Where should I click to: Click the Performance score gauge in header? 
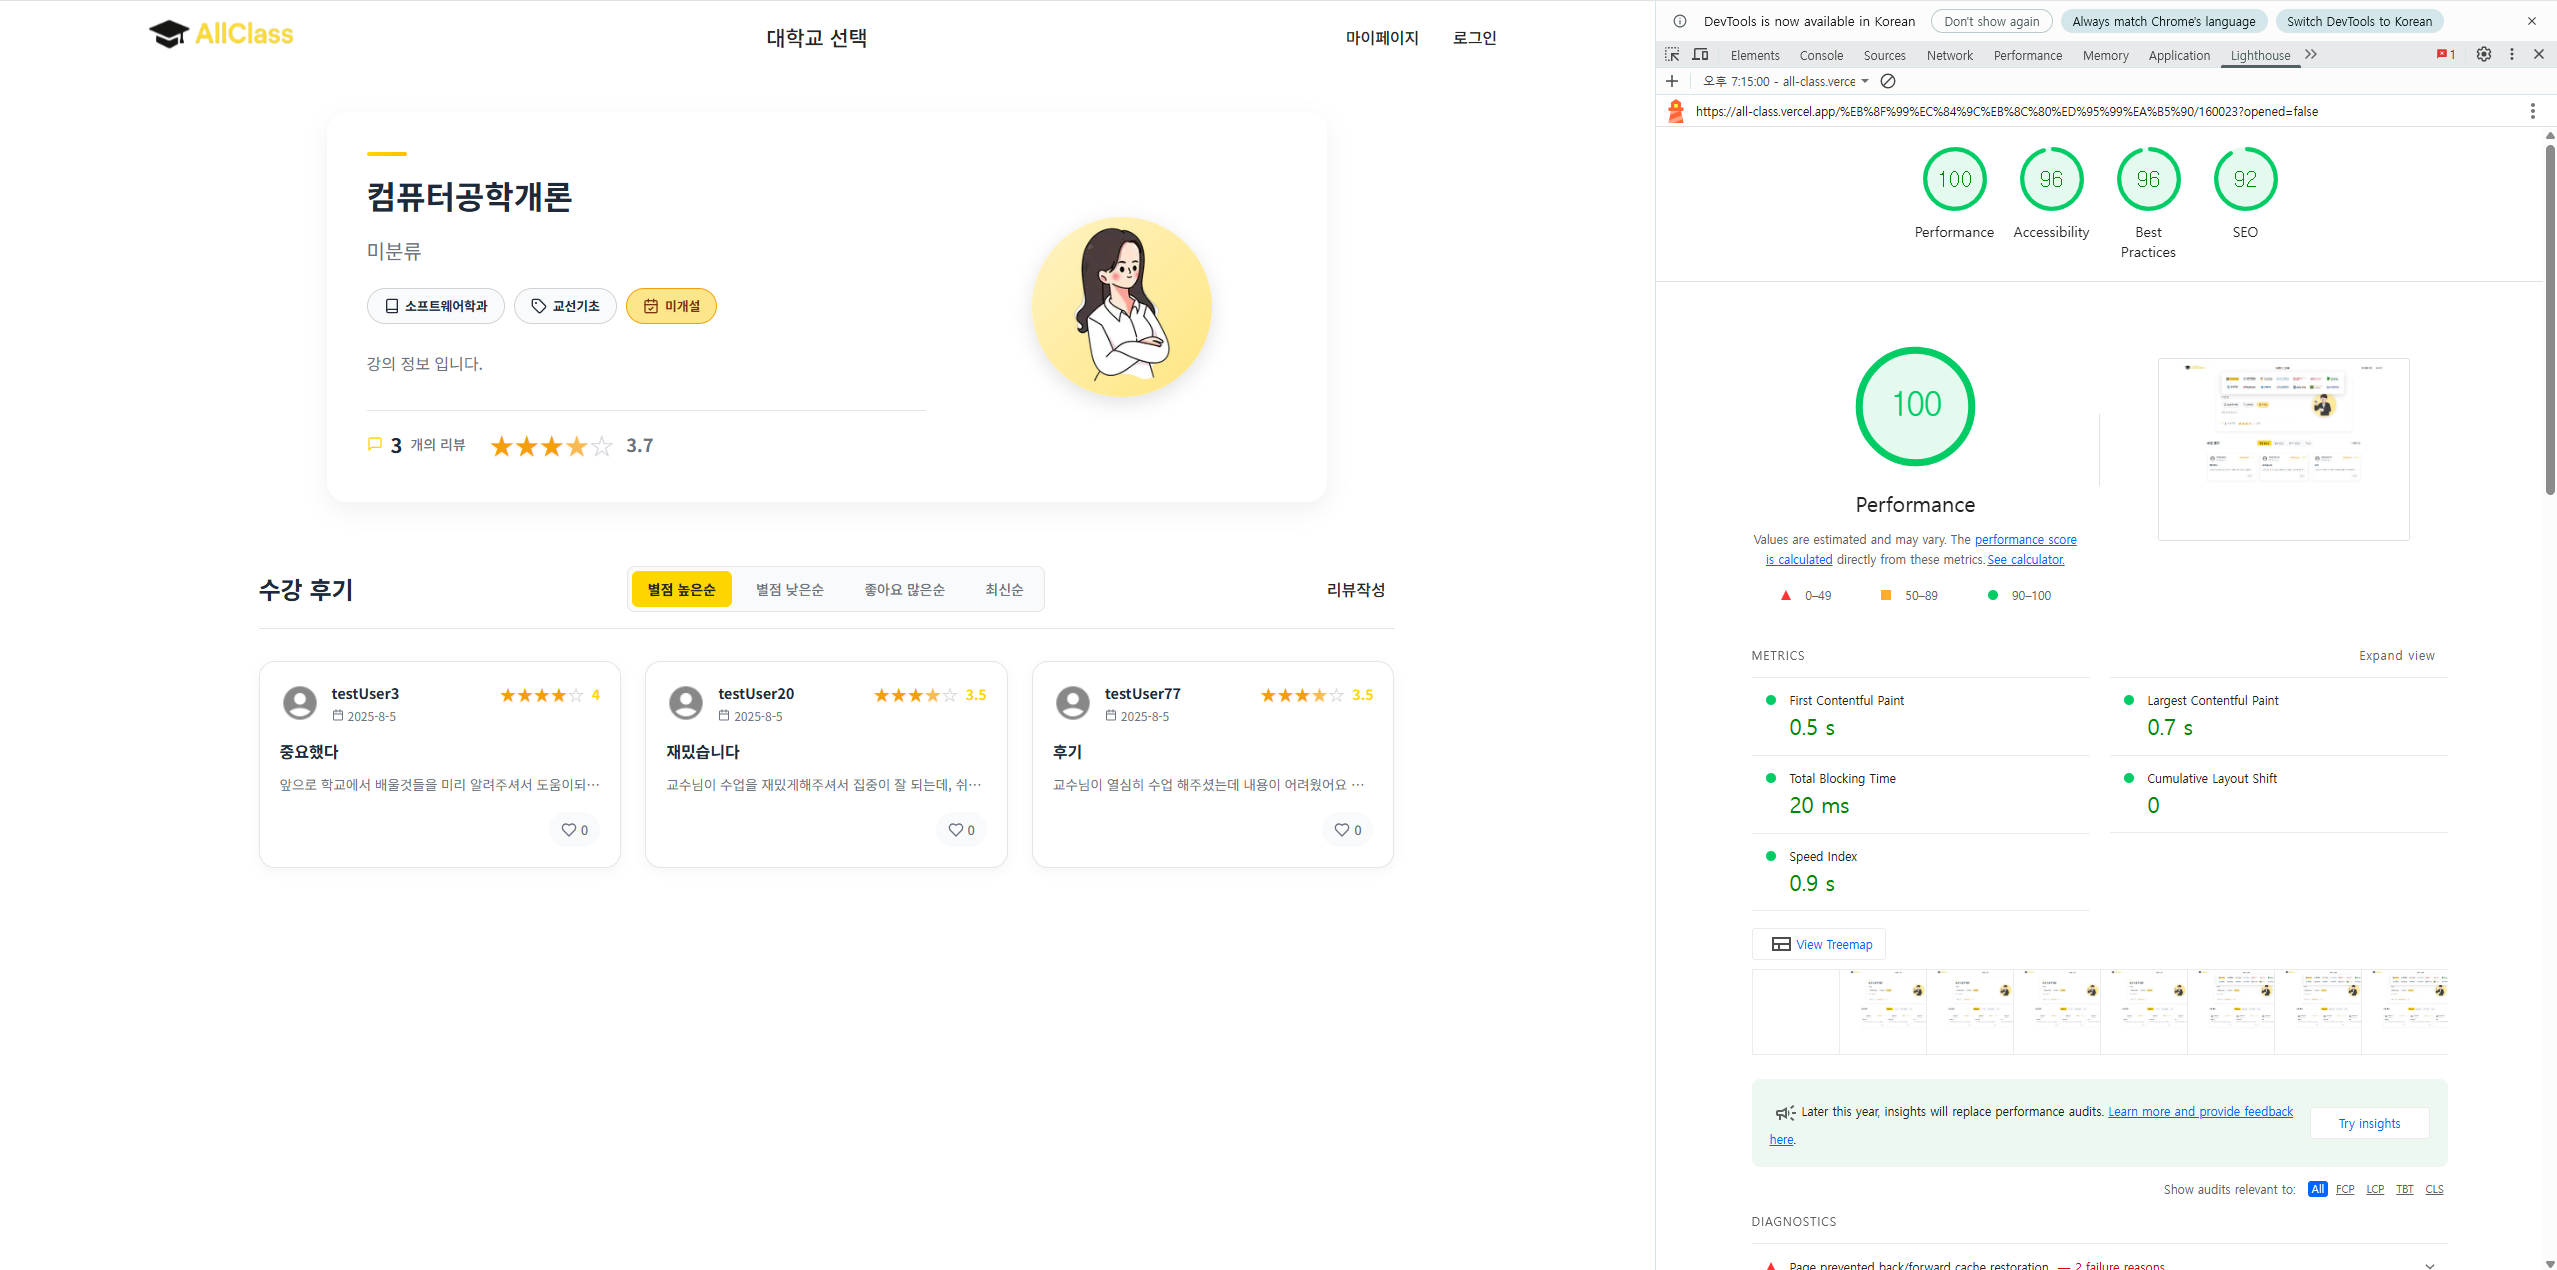[1954, 180]
